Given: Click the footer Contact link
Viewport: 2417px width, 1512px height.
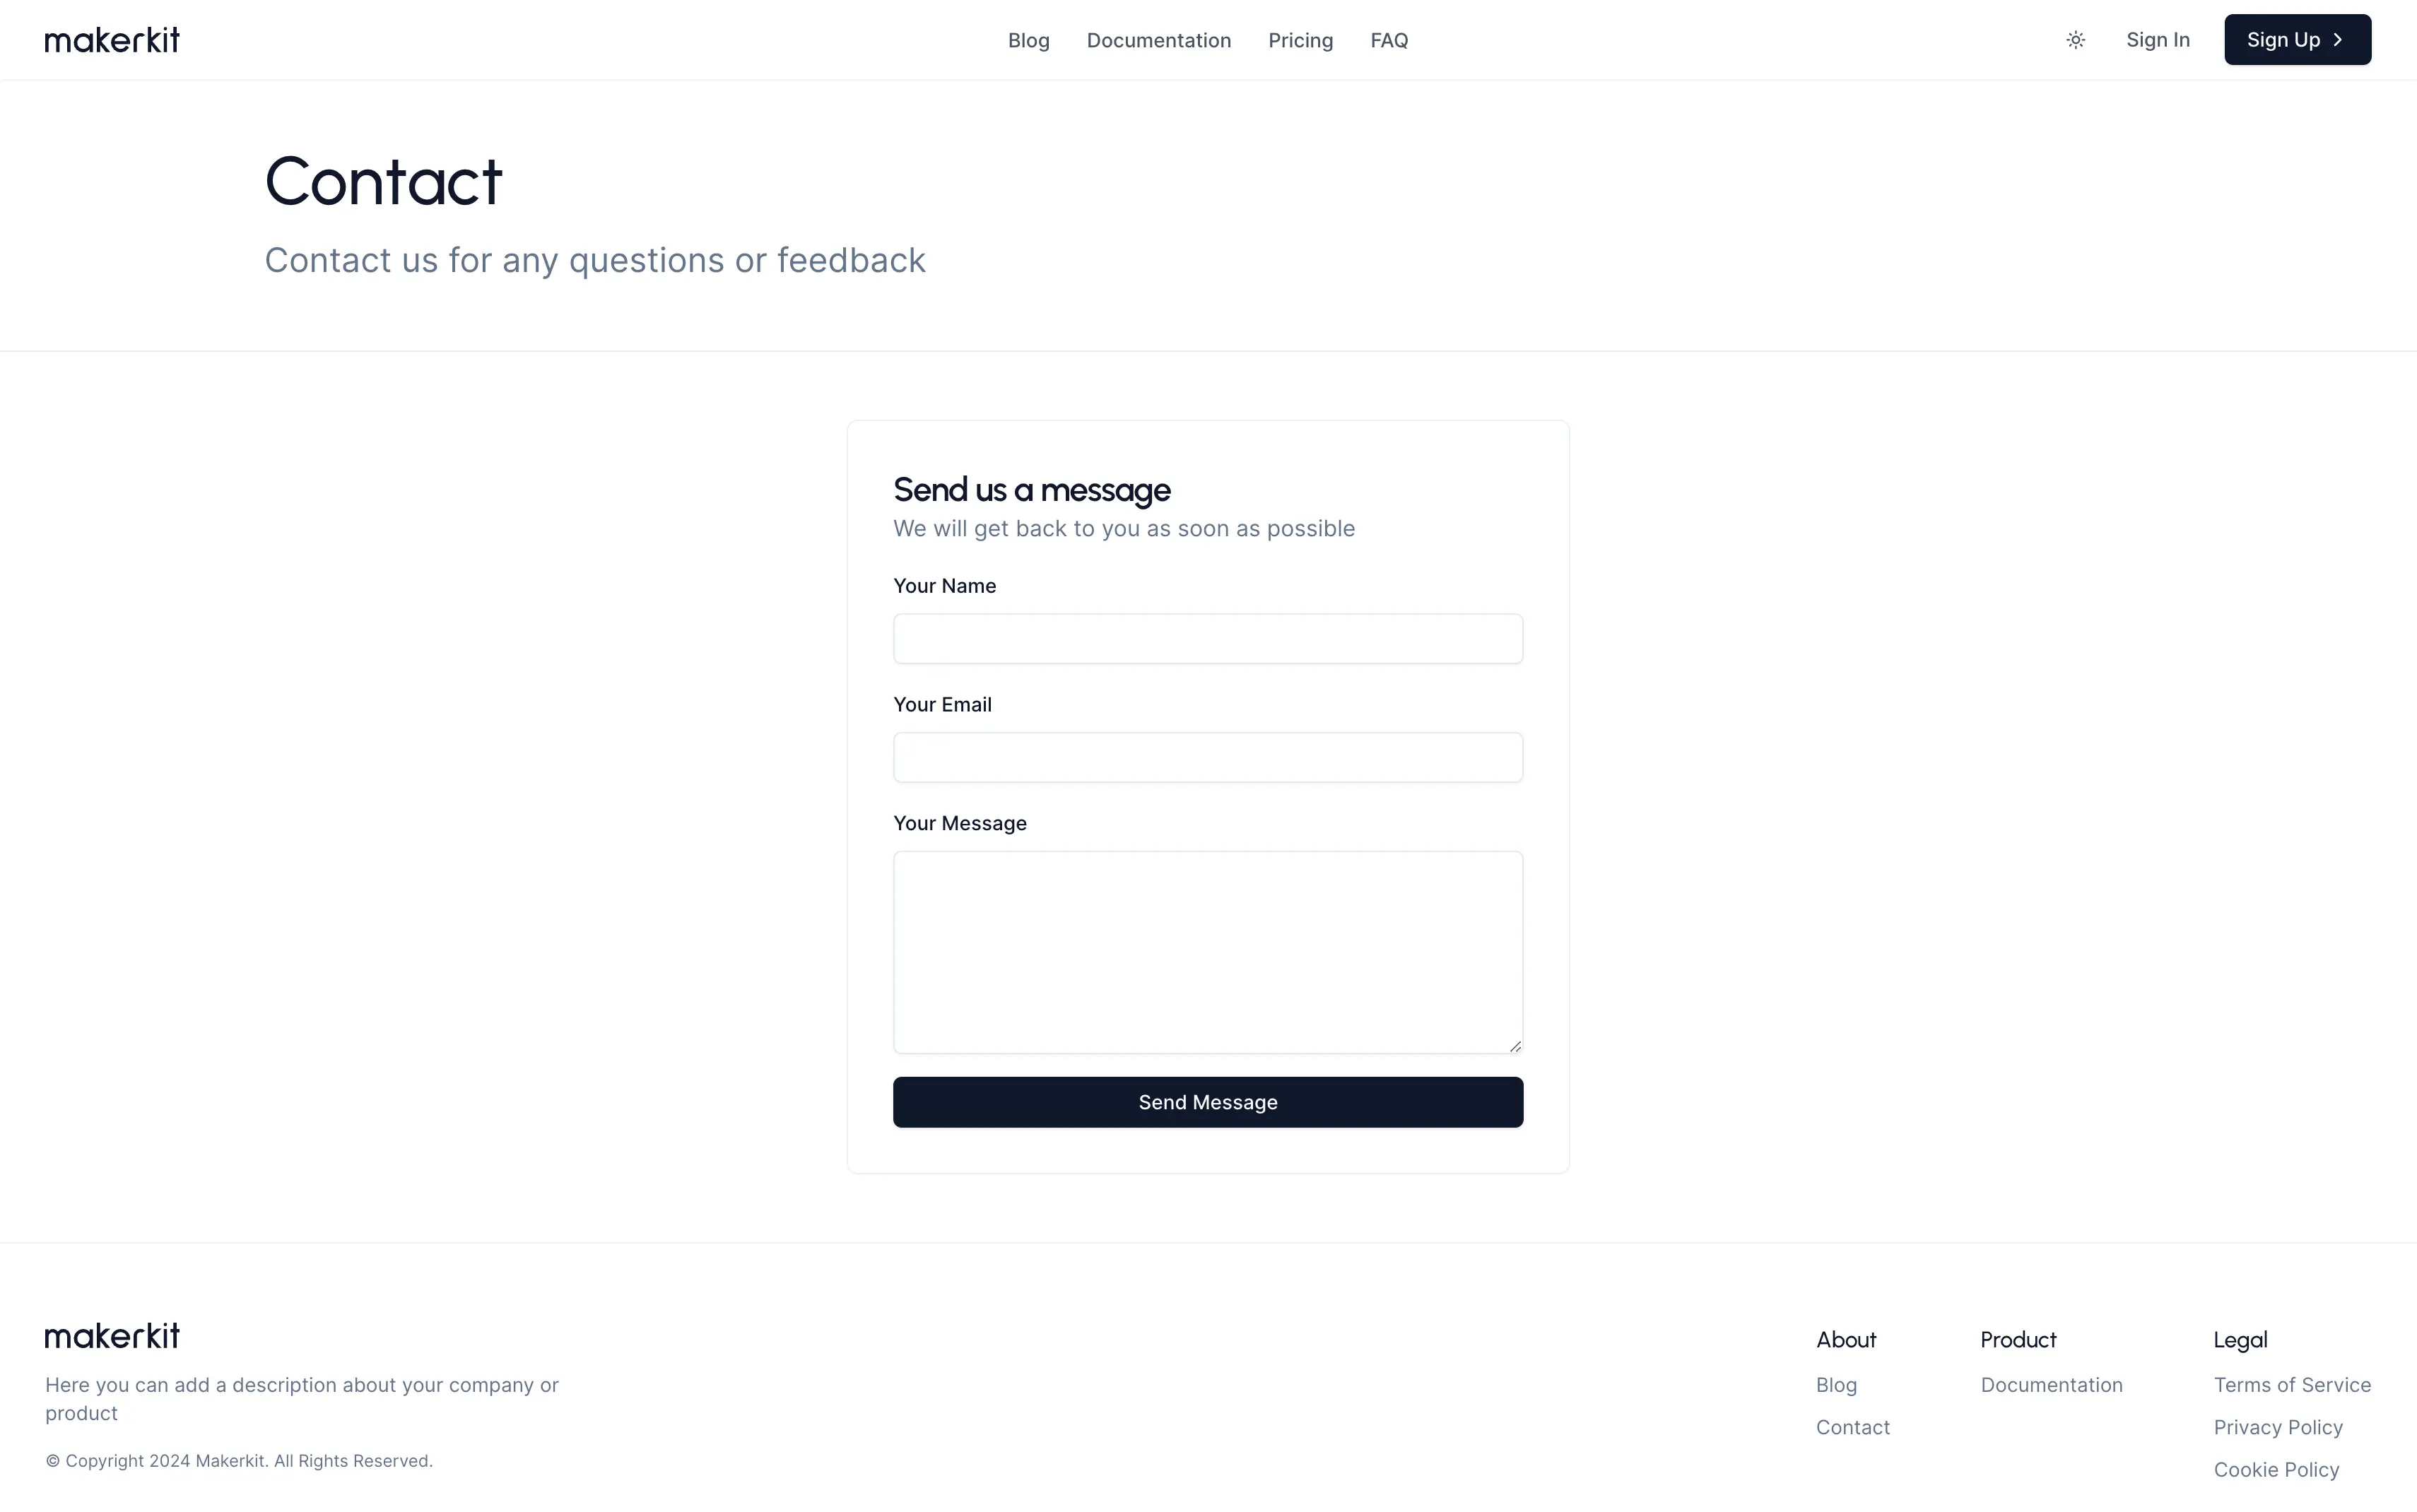Looking at the screenshot, I should (x=1852, y=1427).
